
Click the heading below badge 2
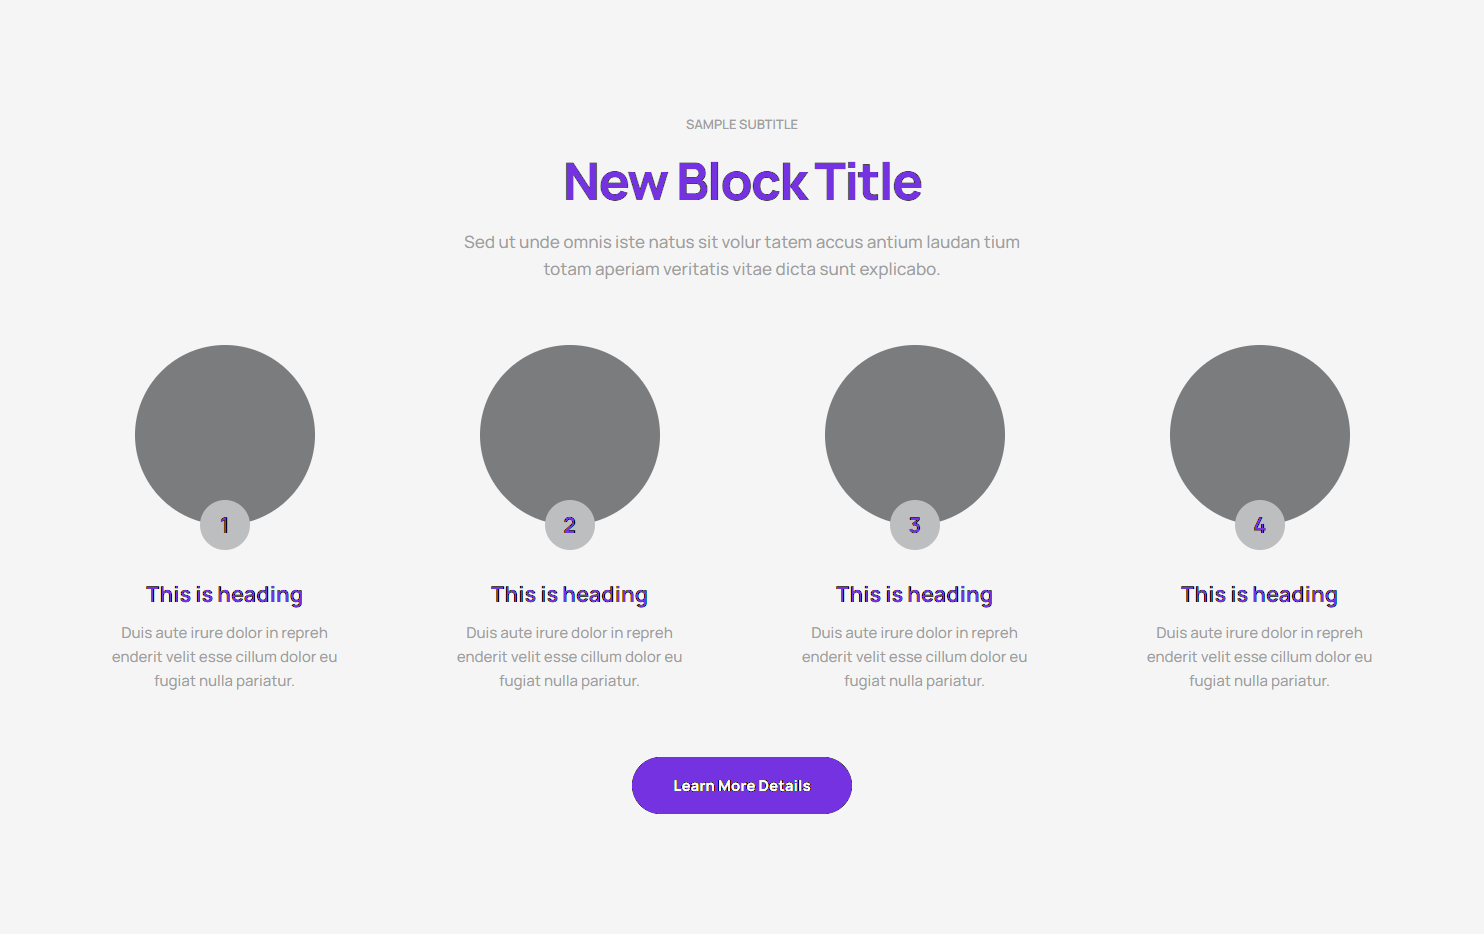coord(570,595)
